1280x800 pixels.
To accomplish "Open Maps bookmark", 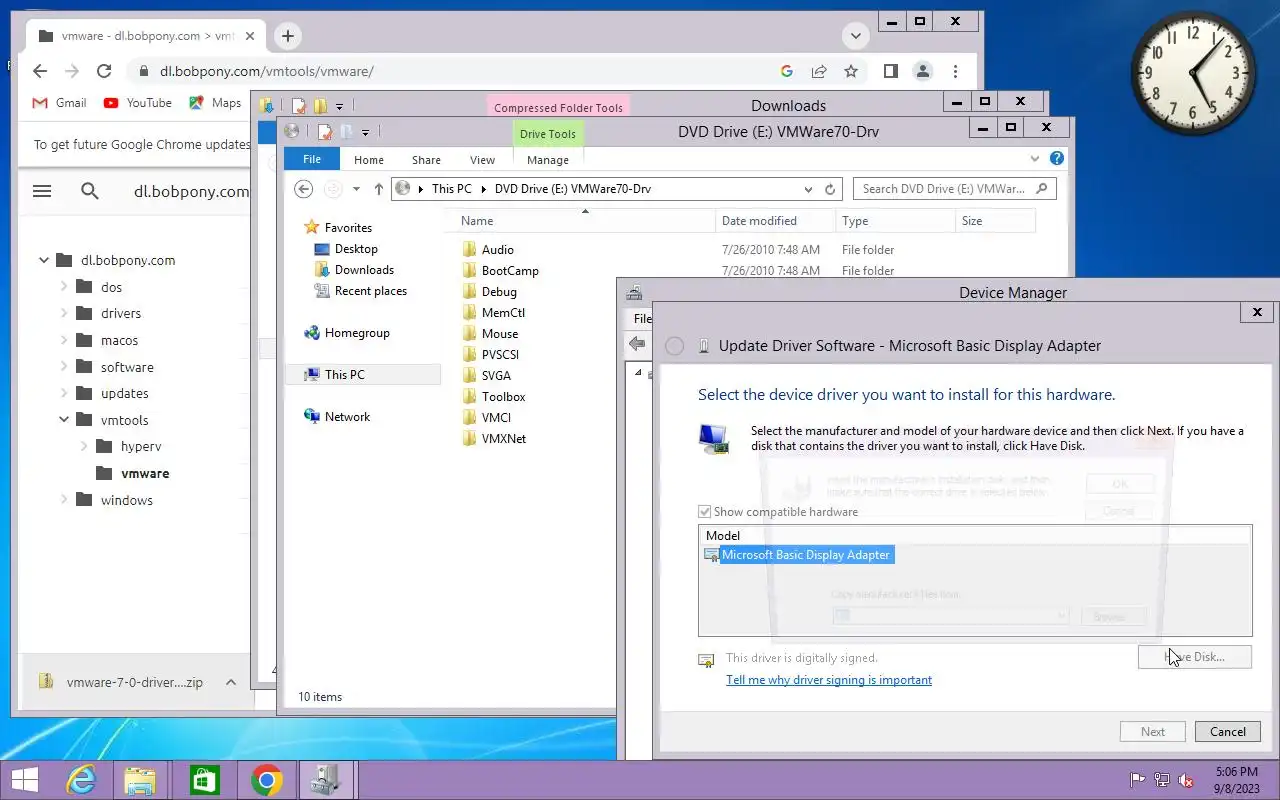I will click(215, 103).
